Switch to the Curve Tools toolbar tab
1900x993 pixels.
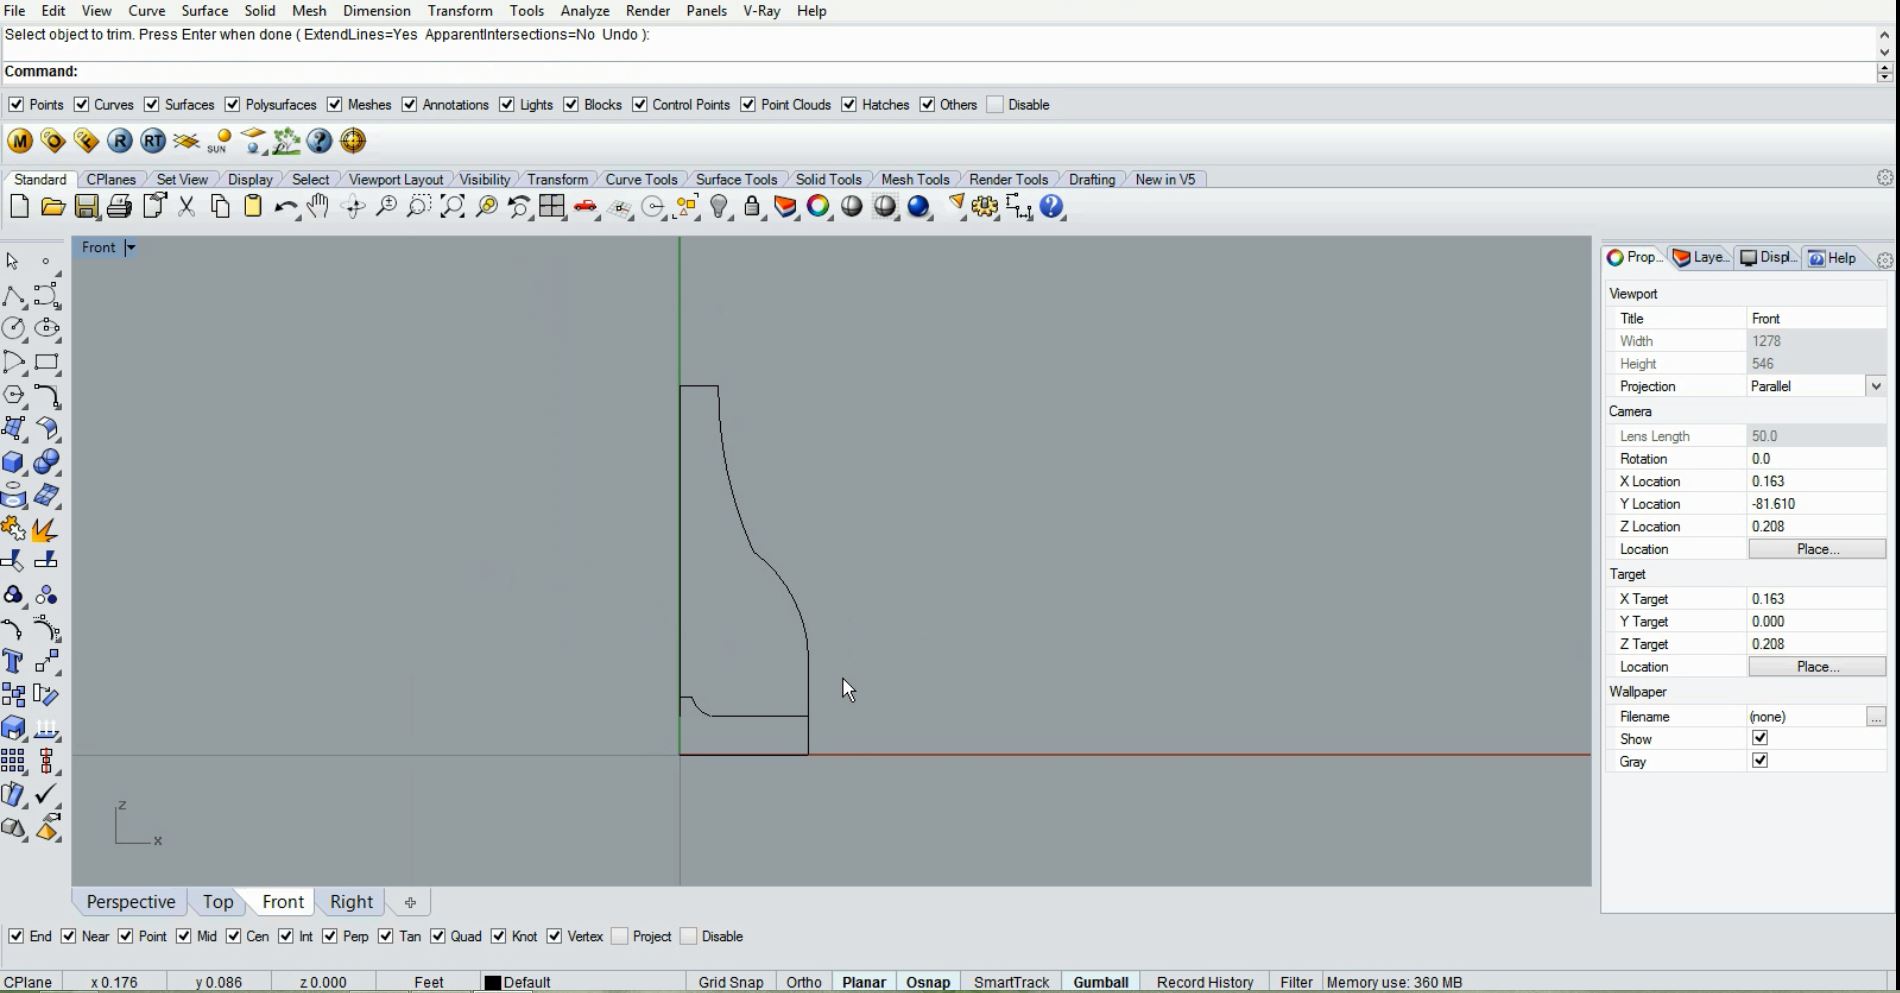click(x=642, y=180)
